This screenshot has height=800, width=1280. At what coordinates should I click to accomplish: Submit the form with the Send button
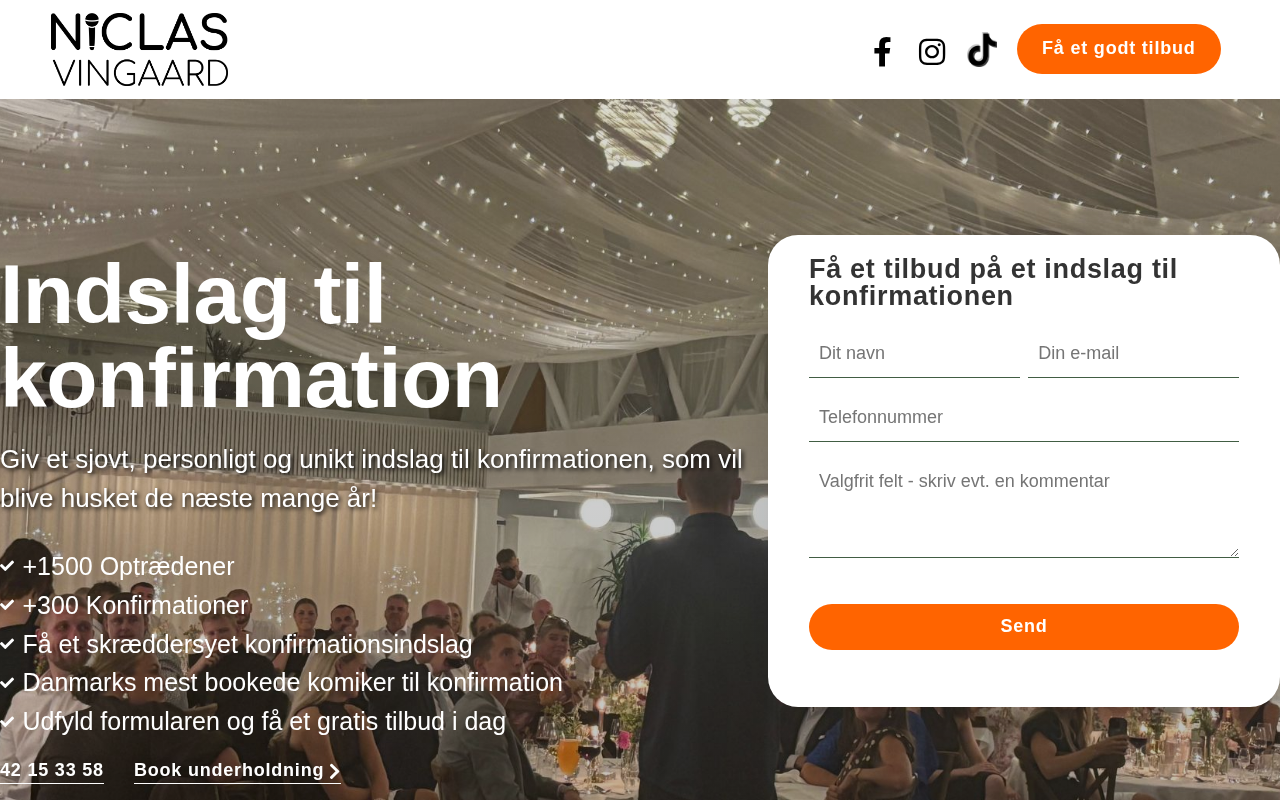tap(1024, 627)
